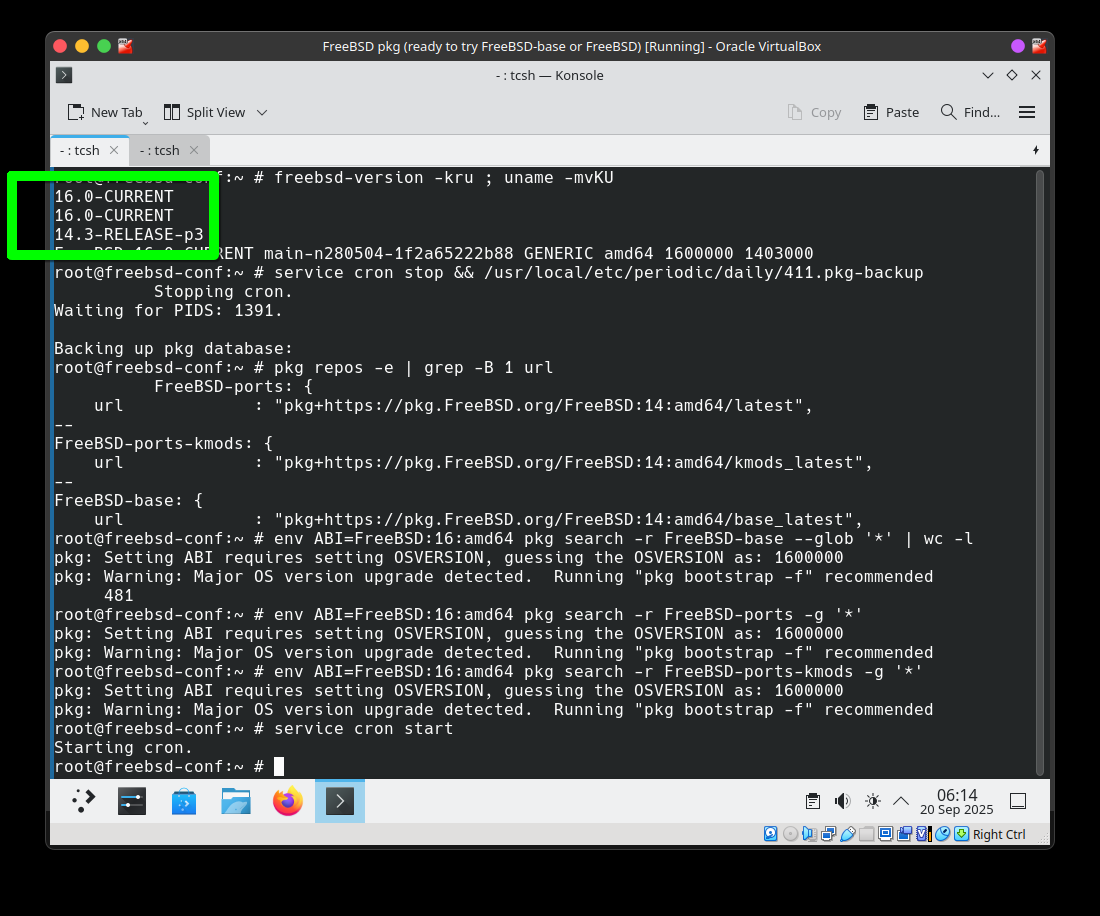Click the VirtualBox USB indicator
The height and width of the screenshot is (916, 1100).
[847, 834]
